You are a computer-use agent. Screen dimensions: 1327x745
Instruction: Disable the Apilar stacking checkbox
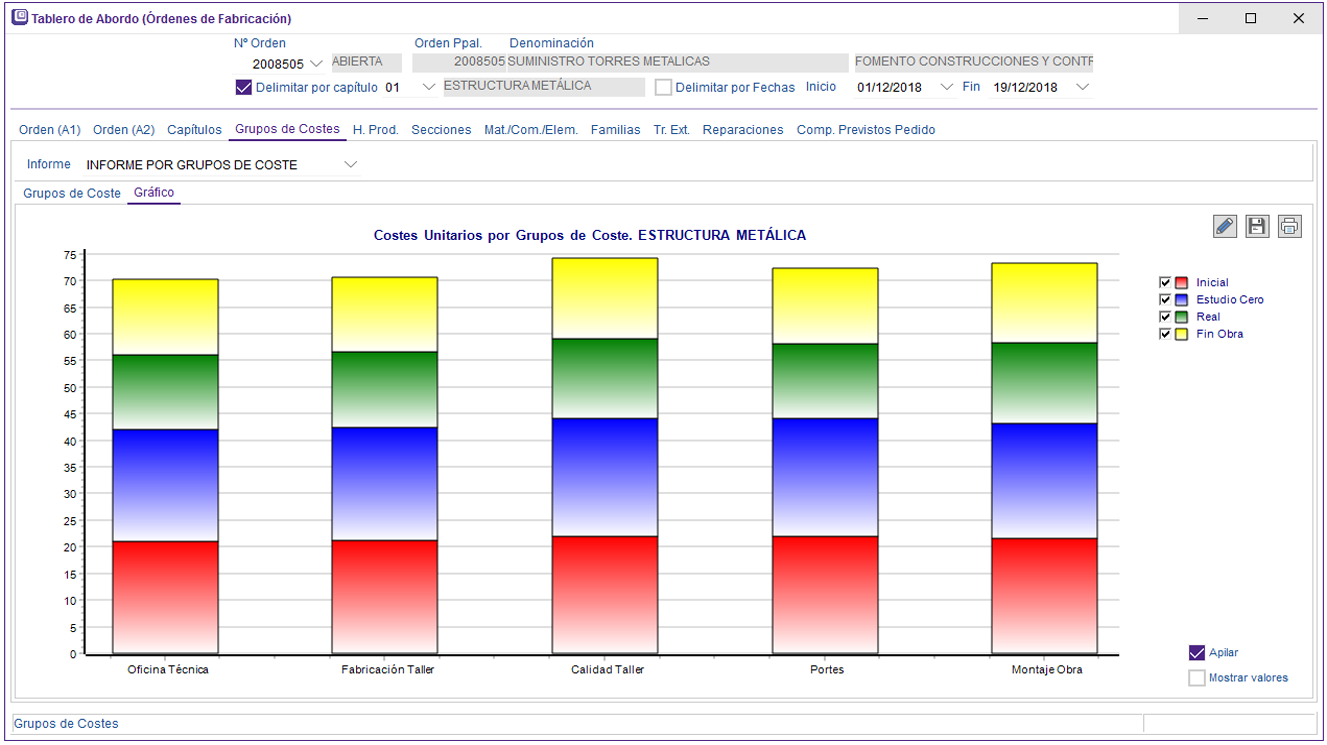click(x=1197, y=653)
